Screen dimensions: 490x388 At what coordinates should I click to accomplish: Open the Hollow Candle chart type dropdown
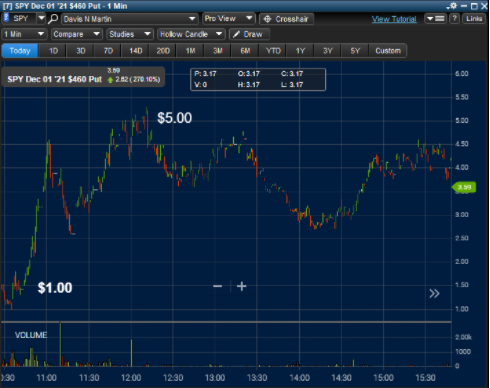click(x=191, y=34)
